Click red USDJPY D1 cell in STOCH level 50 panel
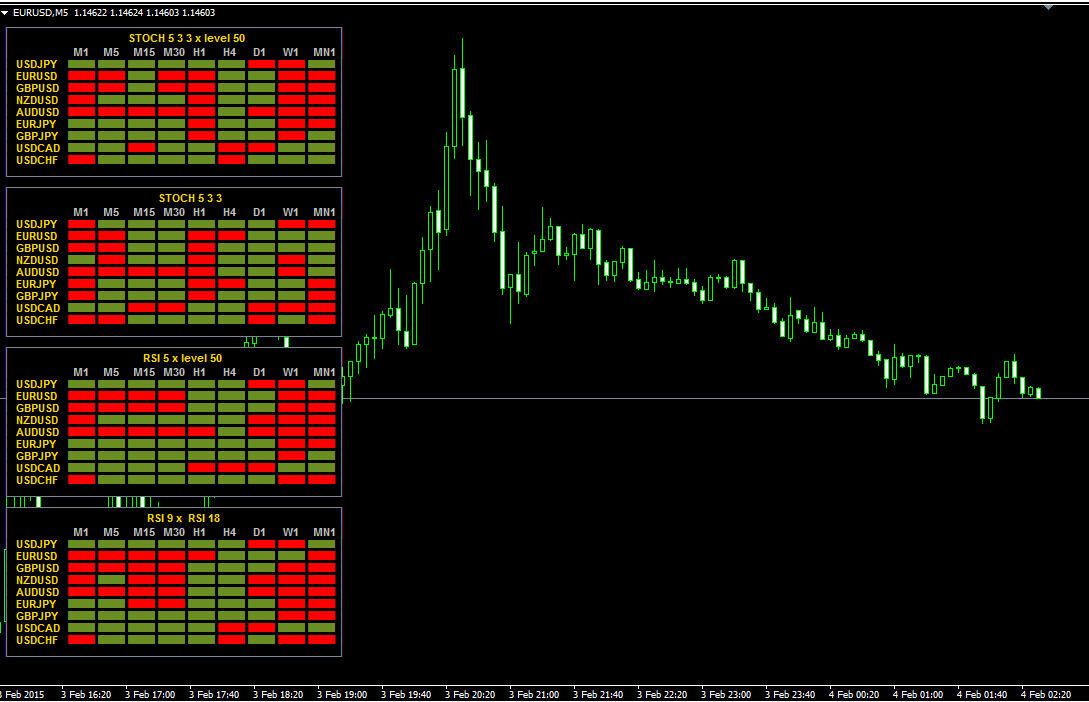This screenshot has height=702, width=1089. (x=261, y=64)
